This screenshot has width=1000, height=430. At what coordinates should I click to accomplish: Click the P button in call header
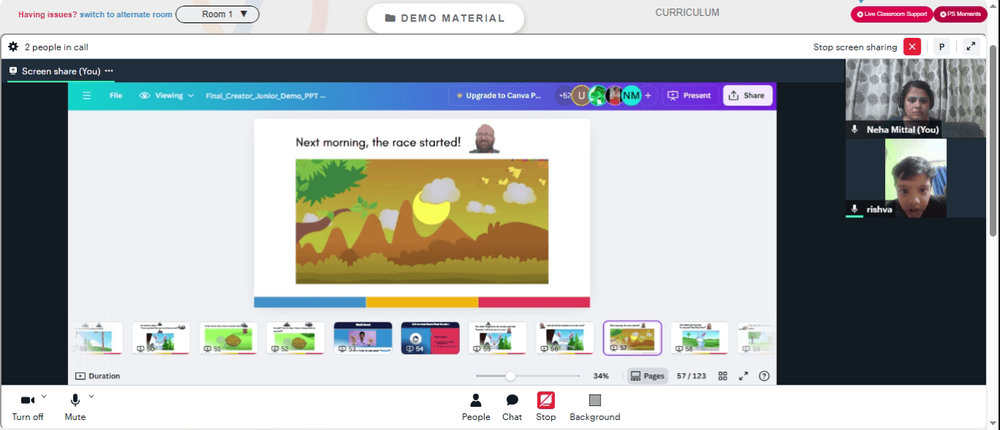(x=941, y=47)
